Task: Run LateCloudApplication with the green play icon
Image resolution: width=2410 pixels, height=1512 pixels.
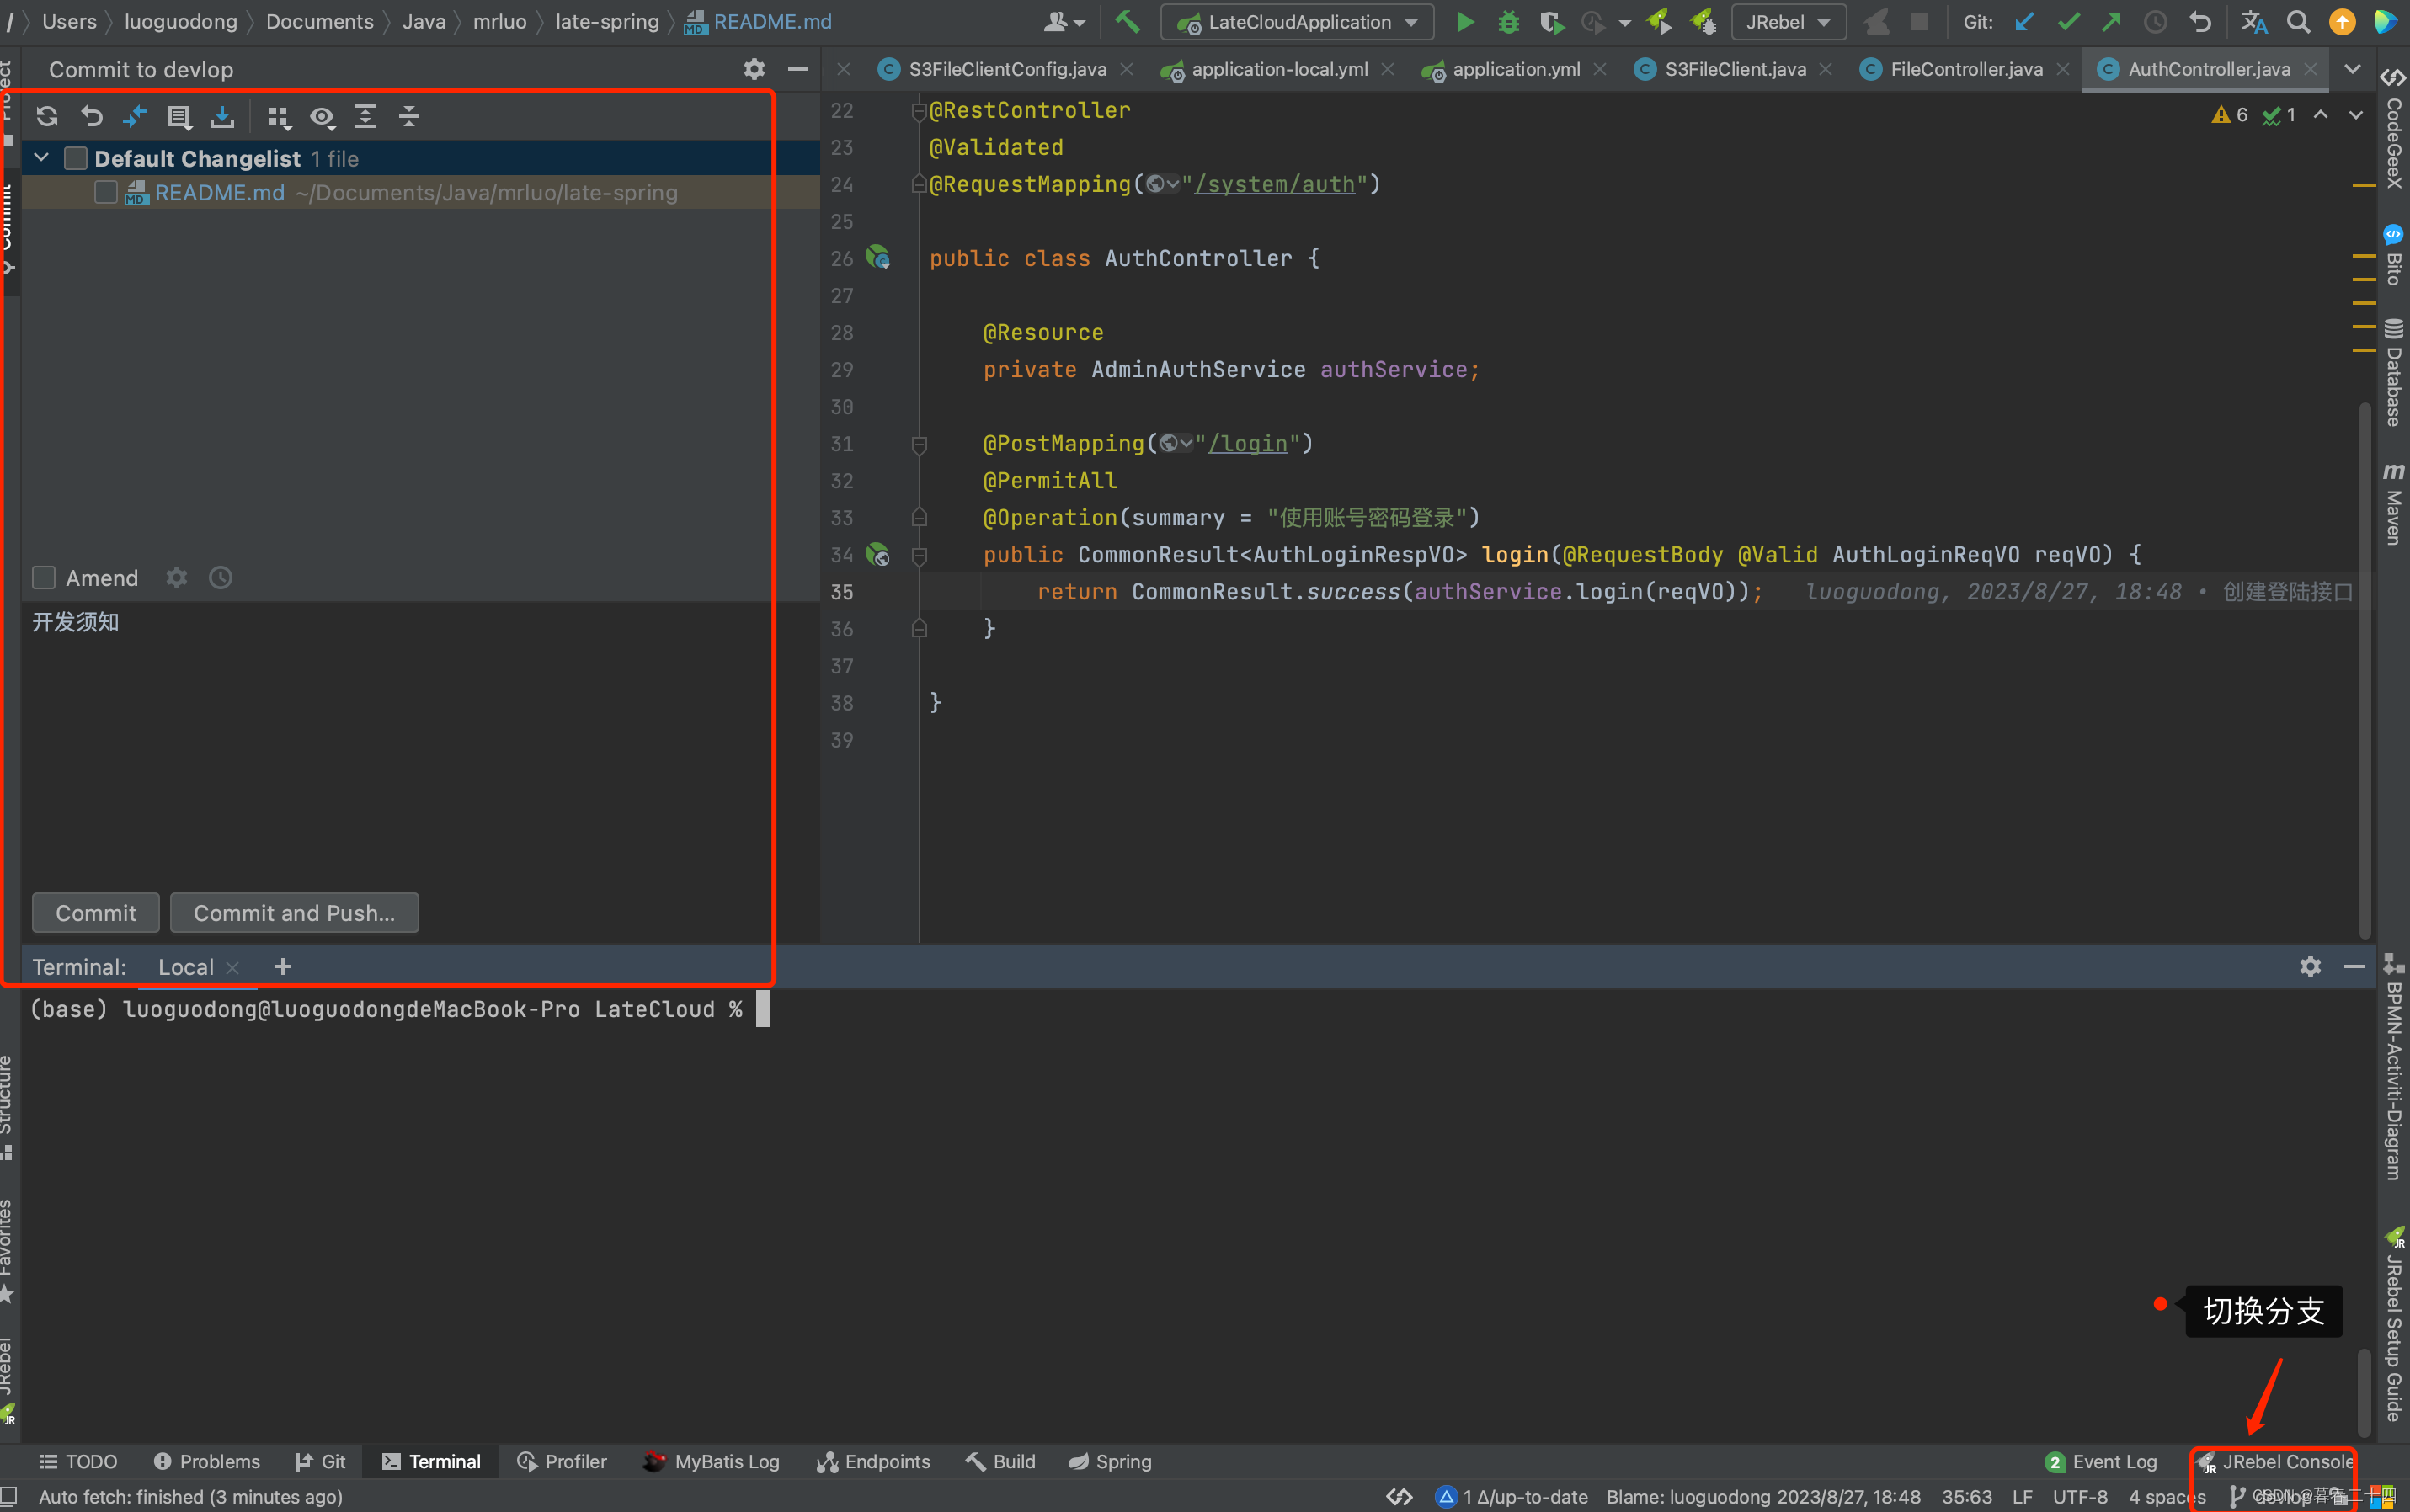Action: pyautogui.click(x=1465, y=21)
